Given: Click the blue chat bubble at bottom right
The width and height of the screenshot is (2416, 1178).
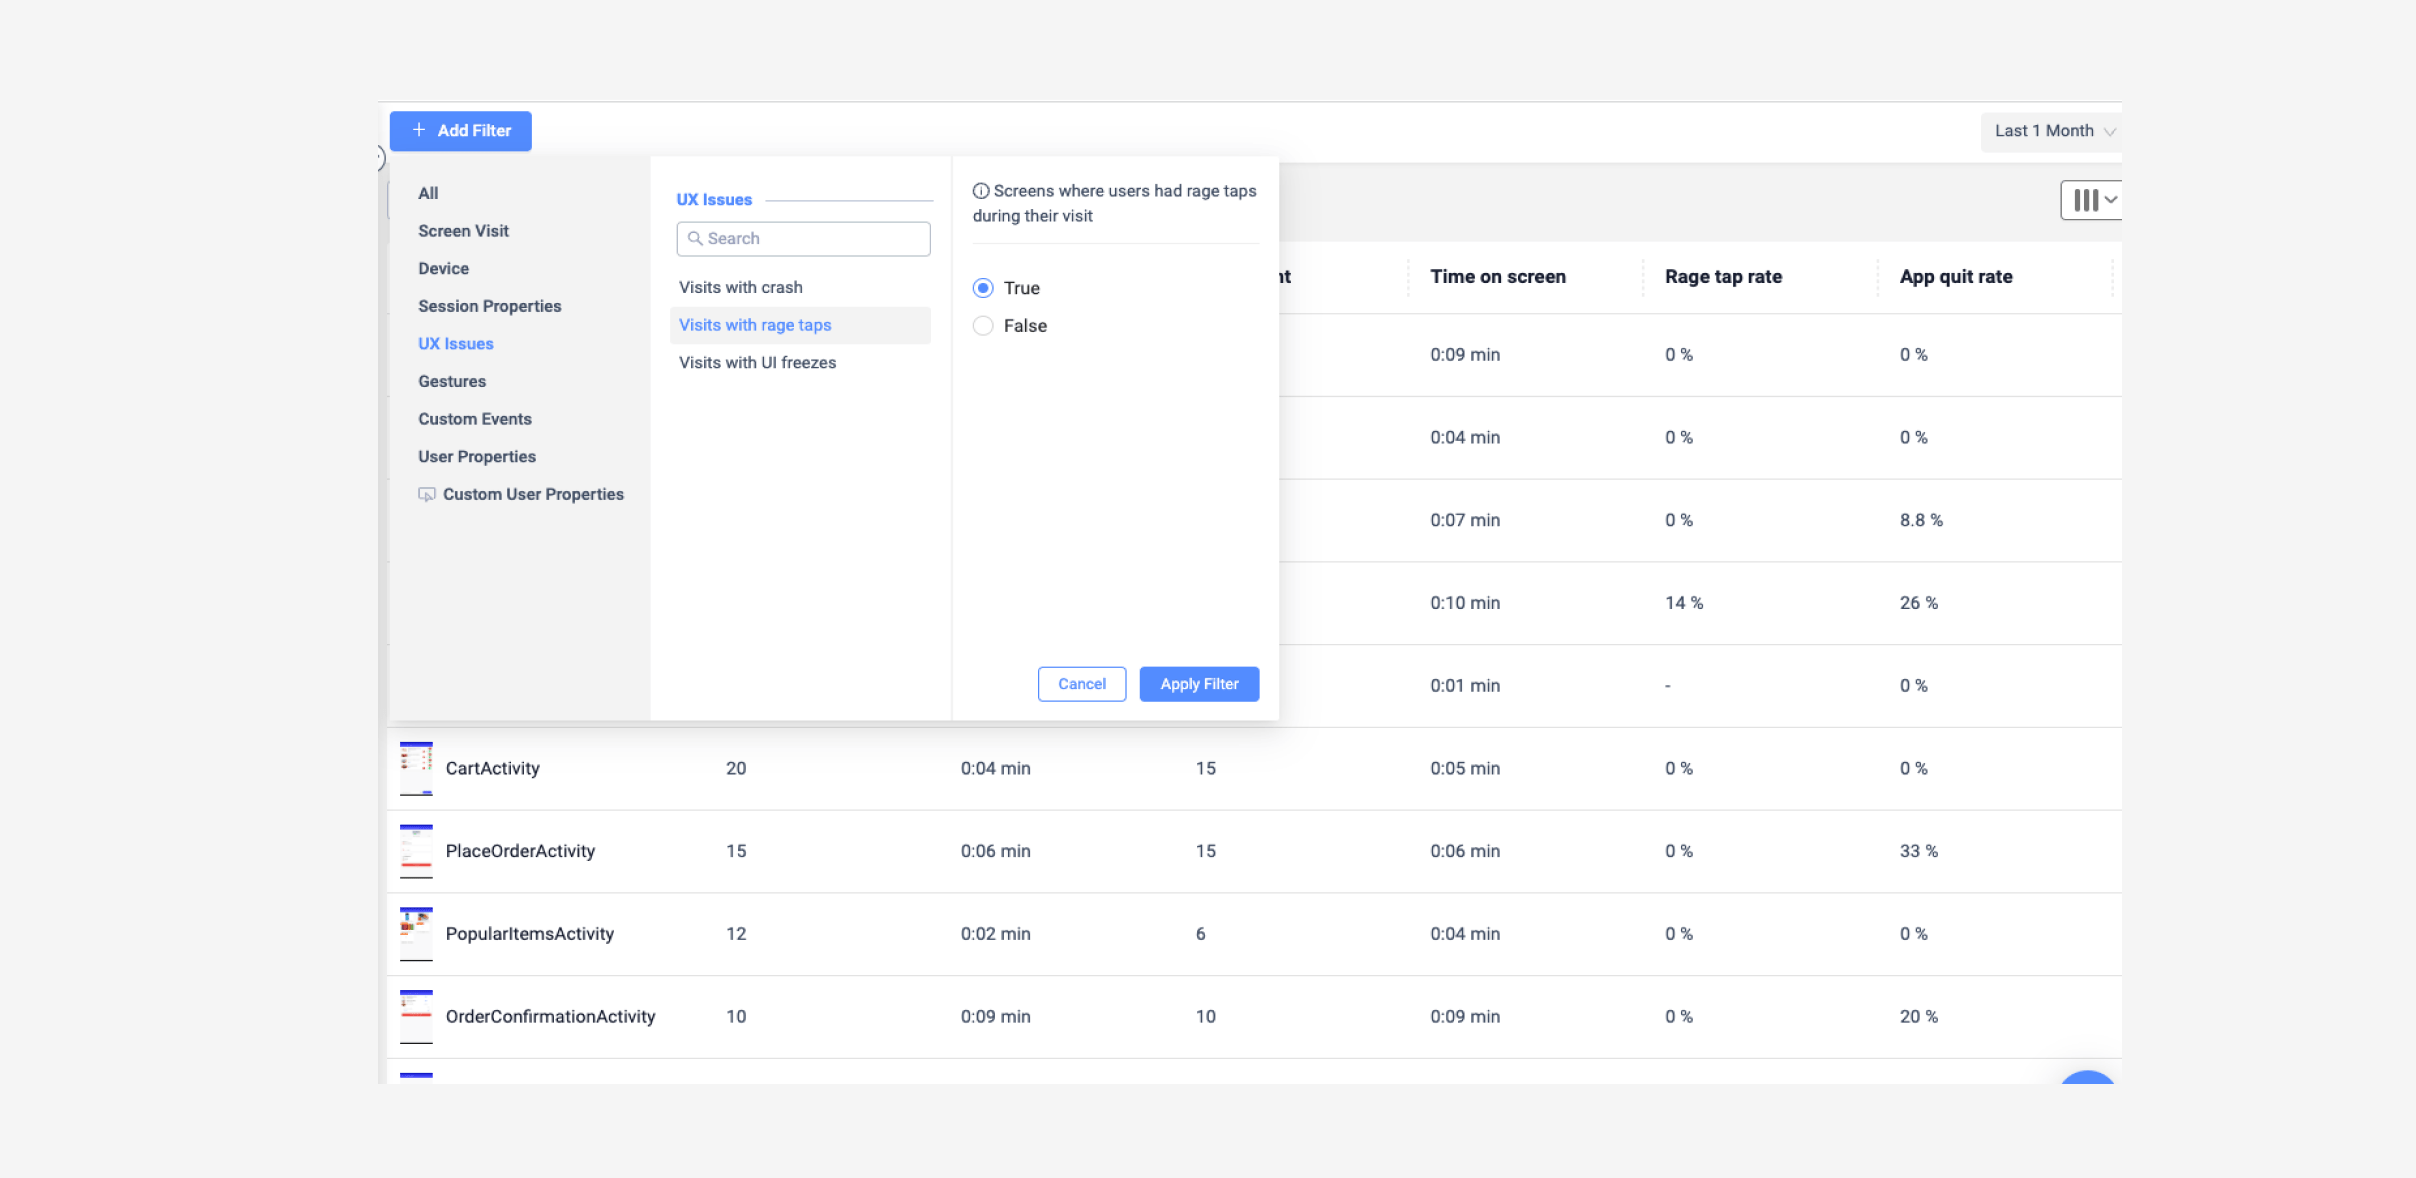Looking at the screenshot, I should click(2087, 1079).
